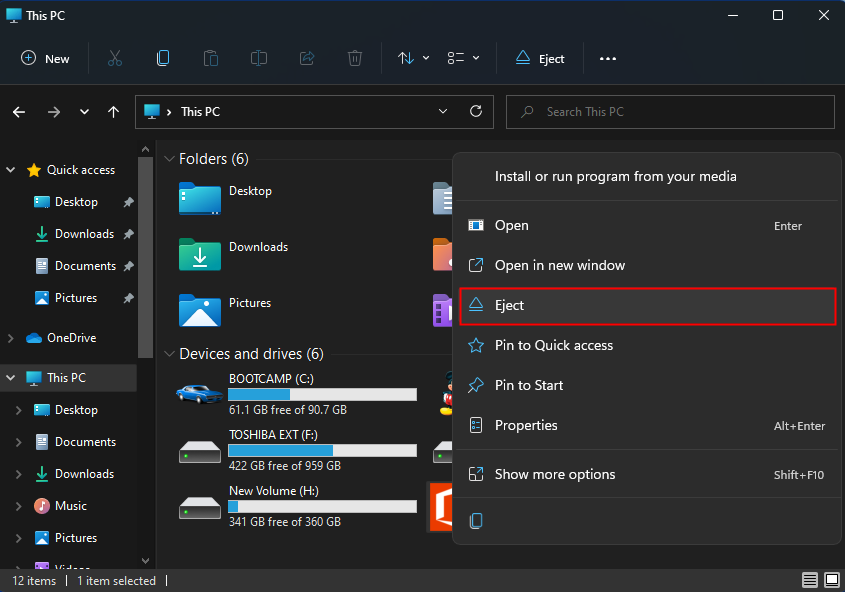Click the New button in toolbar
This screenshot has width=845, height=592.
(46, 58)
